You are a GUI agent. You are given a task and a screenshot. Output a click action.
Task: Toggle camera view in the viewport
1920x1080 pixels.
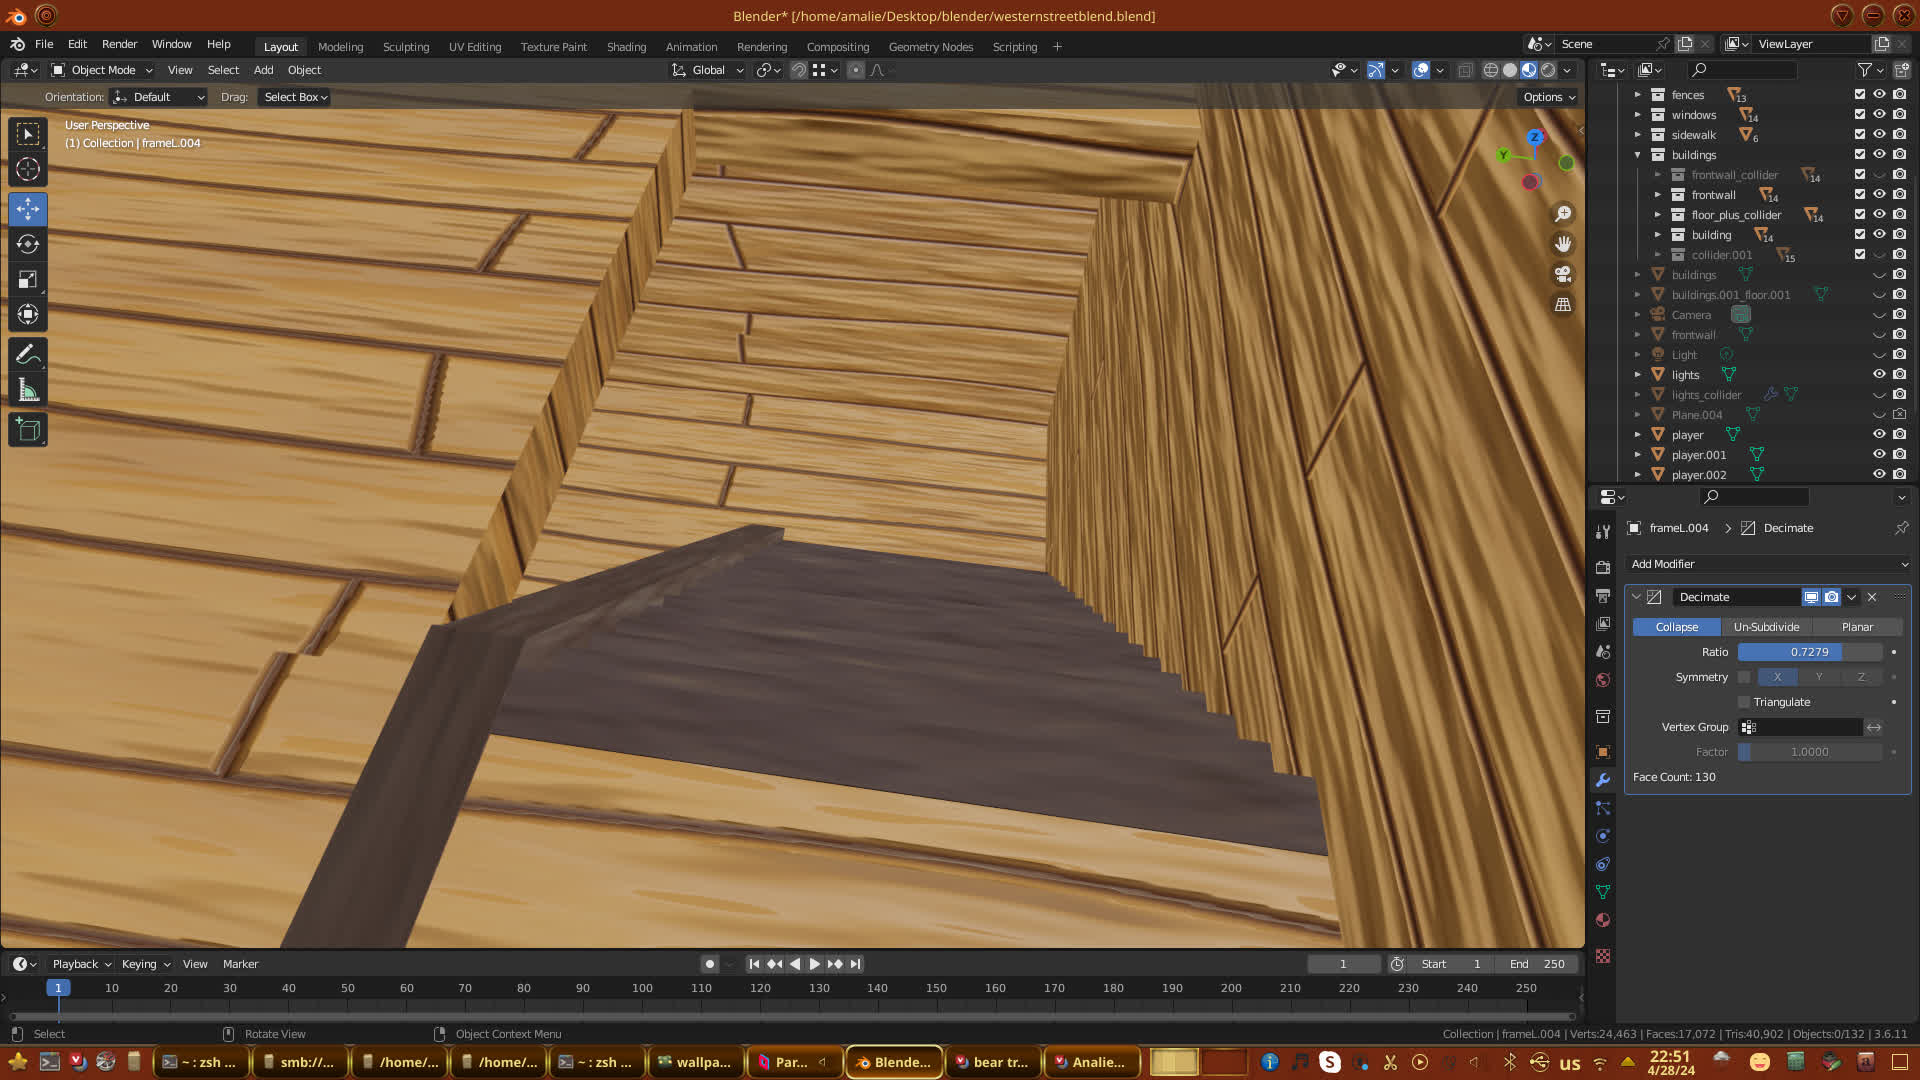tap(1563, 274)
